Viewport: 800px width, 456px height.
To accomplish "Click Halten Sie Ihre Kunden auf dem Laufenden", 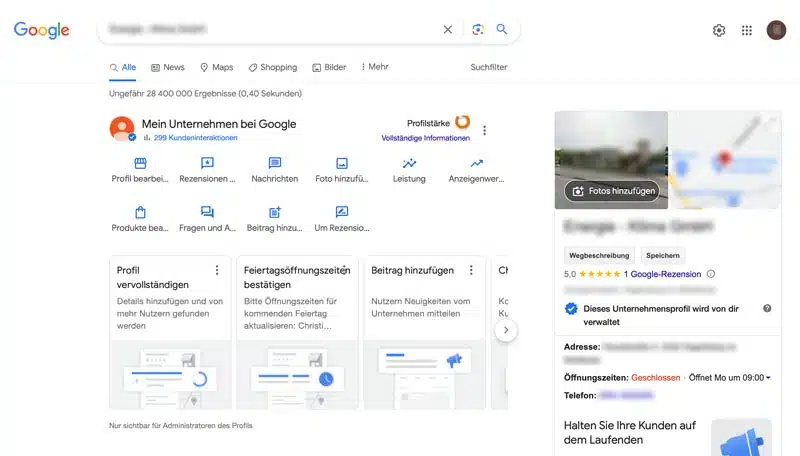I will point(630,433).
